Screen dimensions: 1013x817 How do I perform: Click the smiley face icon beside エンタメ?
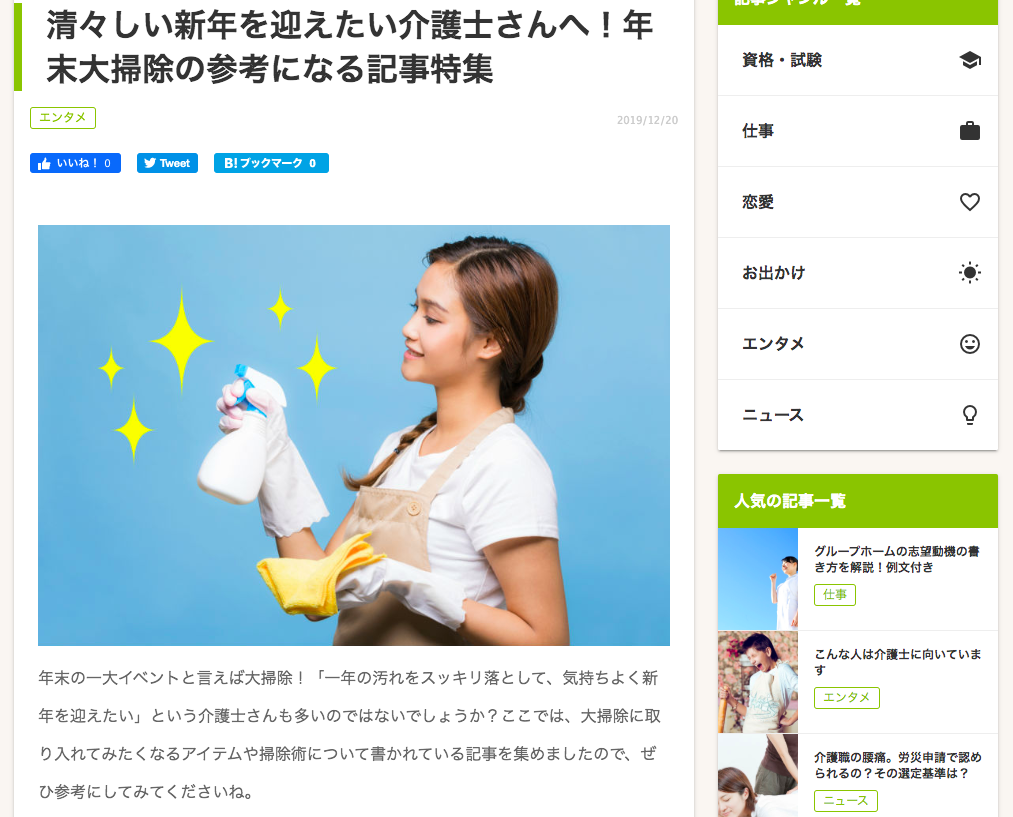pyautogui.click(x=970, y=344)
